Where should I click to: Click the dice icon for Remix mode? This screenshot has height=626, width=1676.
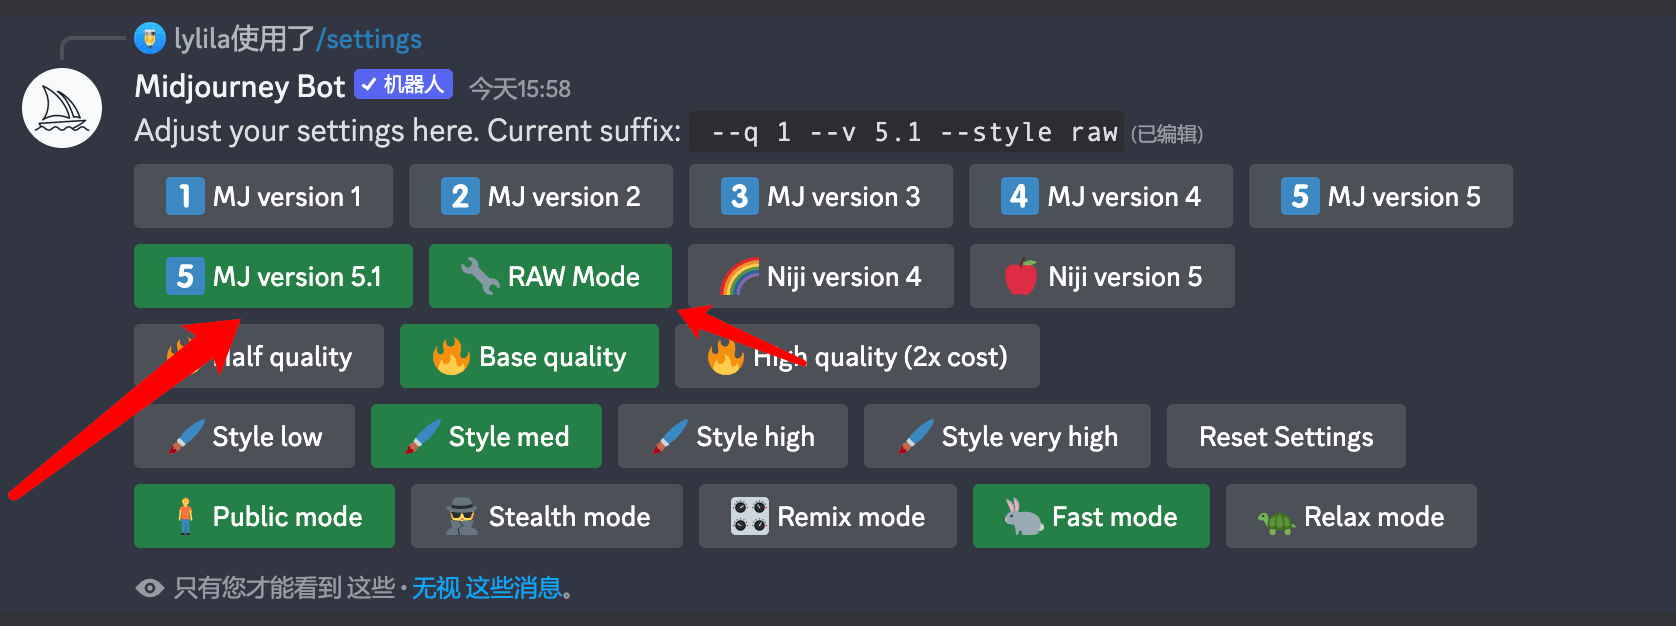pyautogui.click(x=749, y=516)
